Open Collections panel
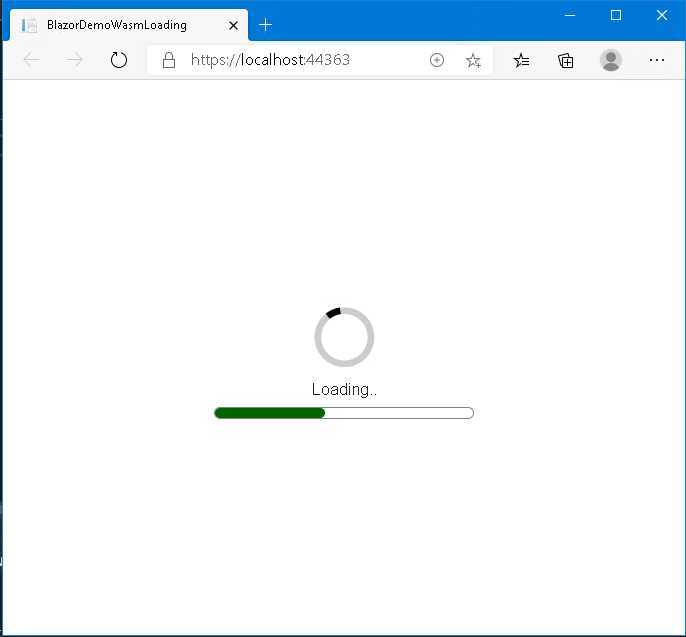 (566, 60)
